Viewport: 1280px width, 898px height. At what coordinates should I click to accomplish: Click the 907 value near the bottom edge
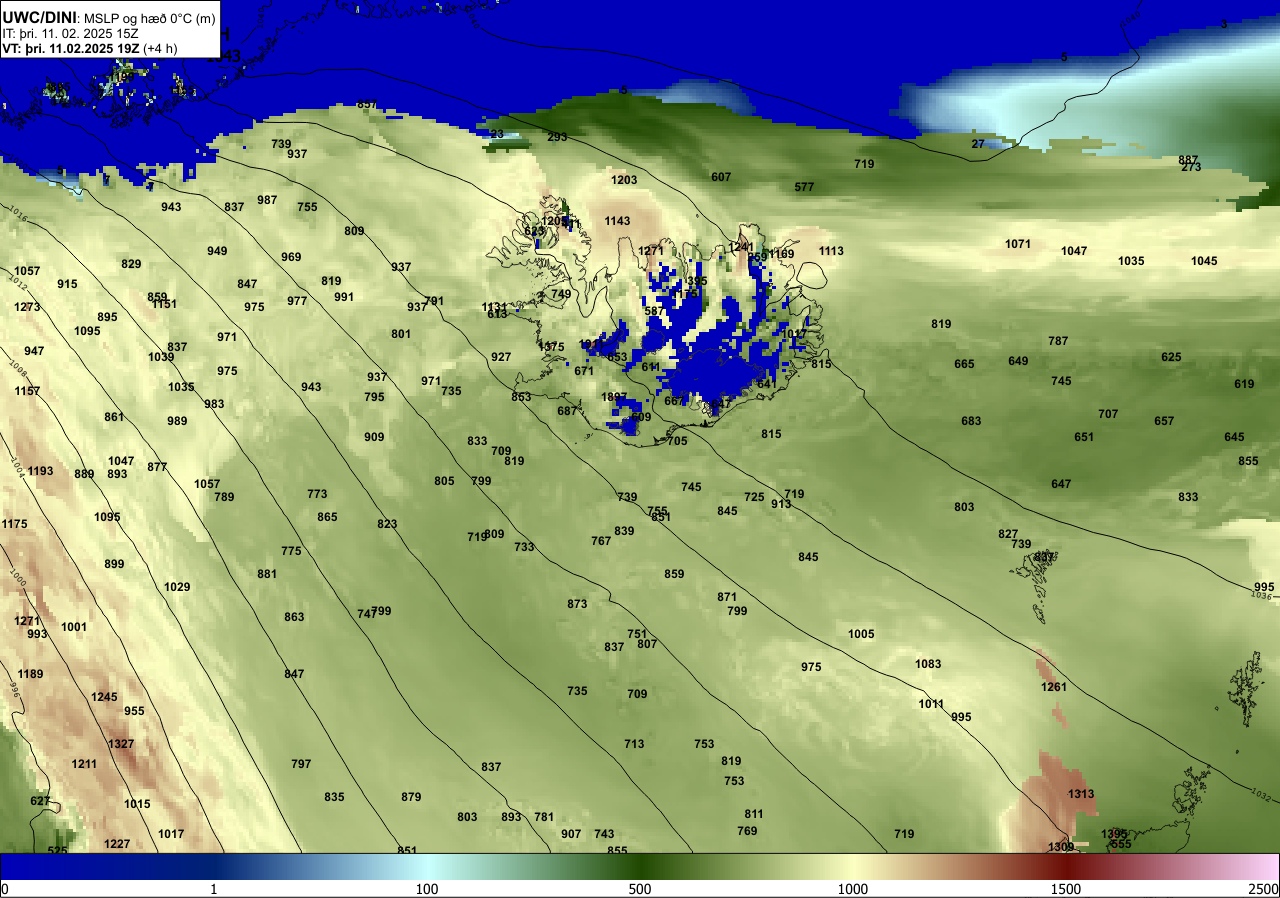[x=571, y=834]
